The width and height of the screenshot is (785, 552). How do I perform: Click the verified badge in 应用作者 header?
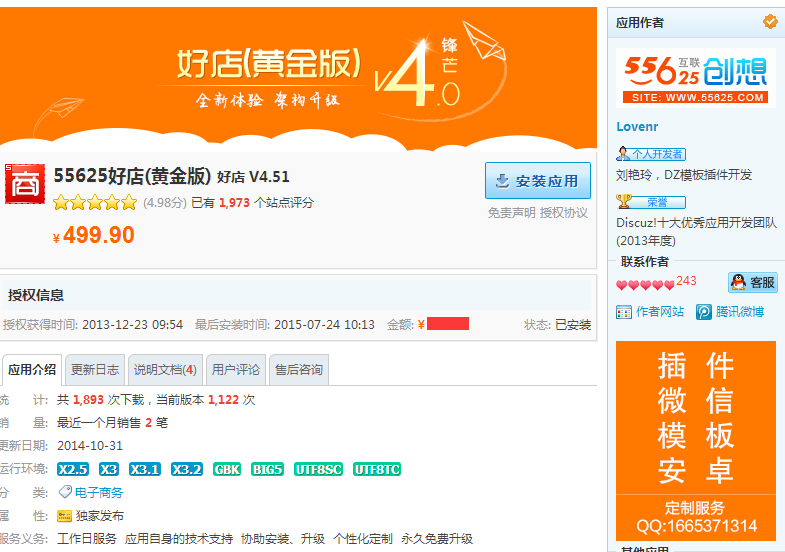770,22
